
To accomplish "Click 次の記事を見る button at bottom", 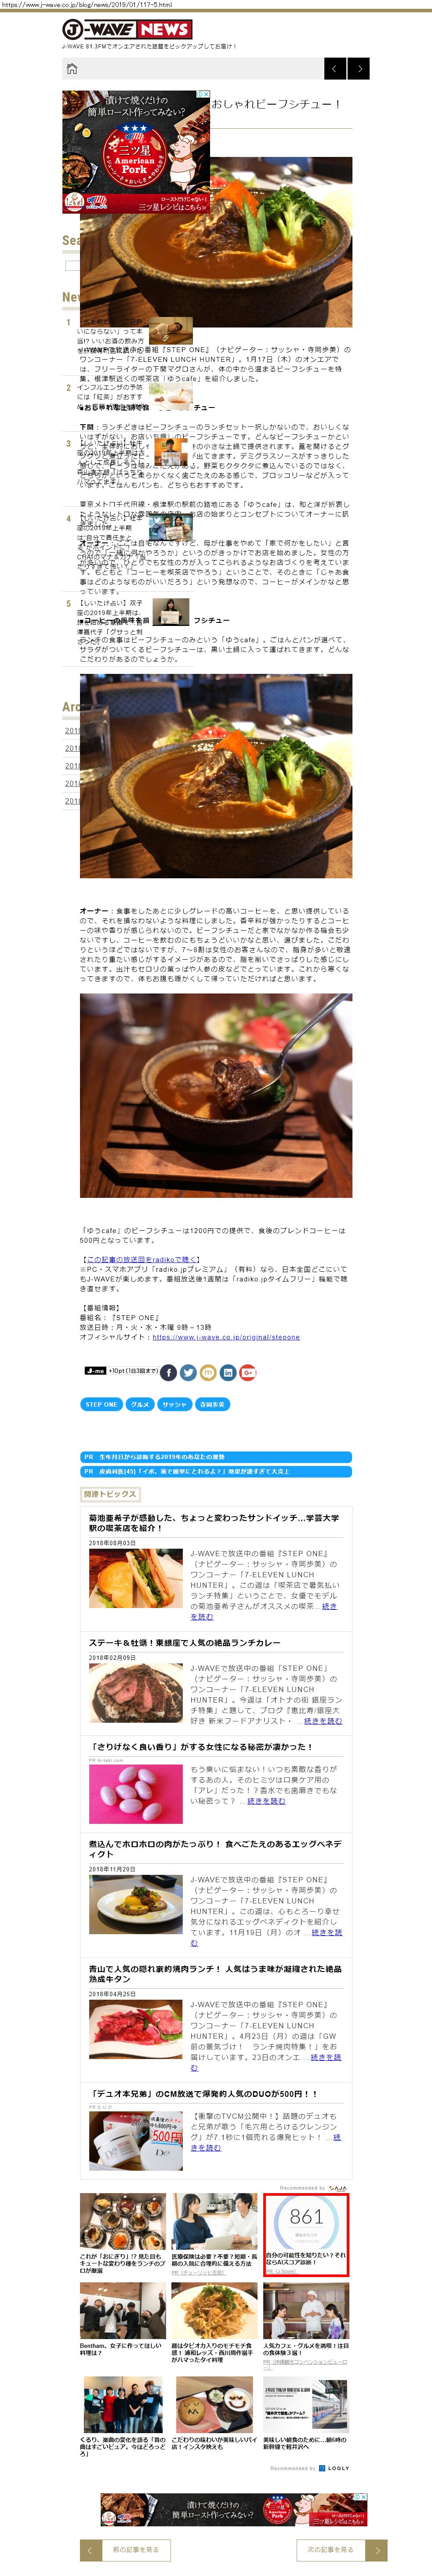I will (x=342, y=2549).
